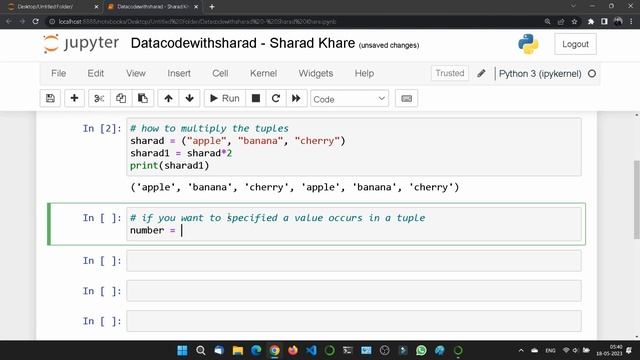Insert a cell below with plus icon

click(74, 98)
